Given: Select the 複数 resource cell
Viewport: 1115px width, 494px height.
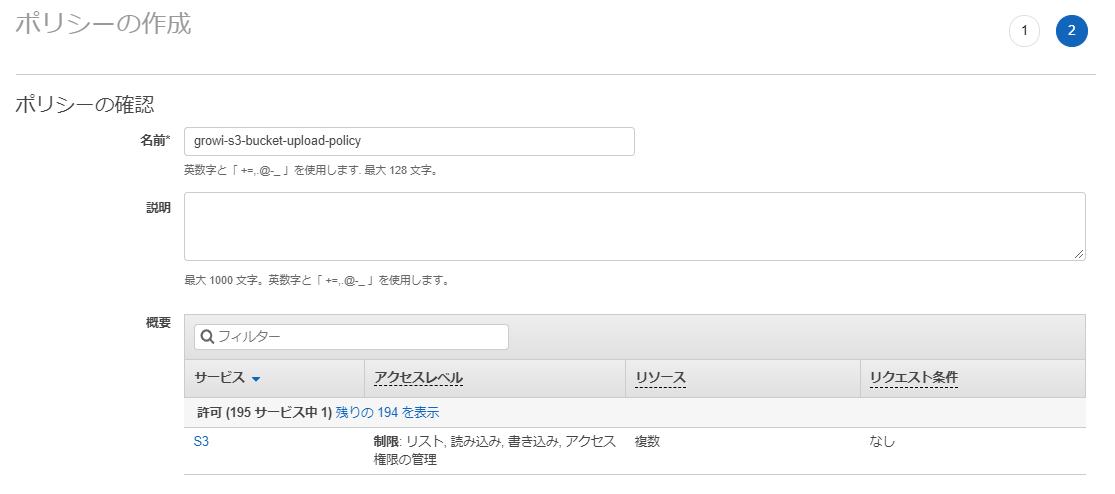Looking at the screenshot, I should [x=647, y=441].
